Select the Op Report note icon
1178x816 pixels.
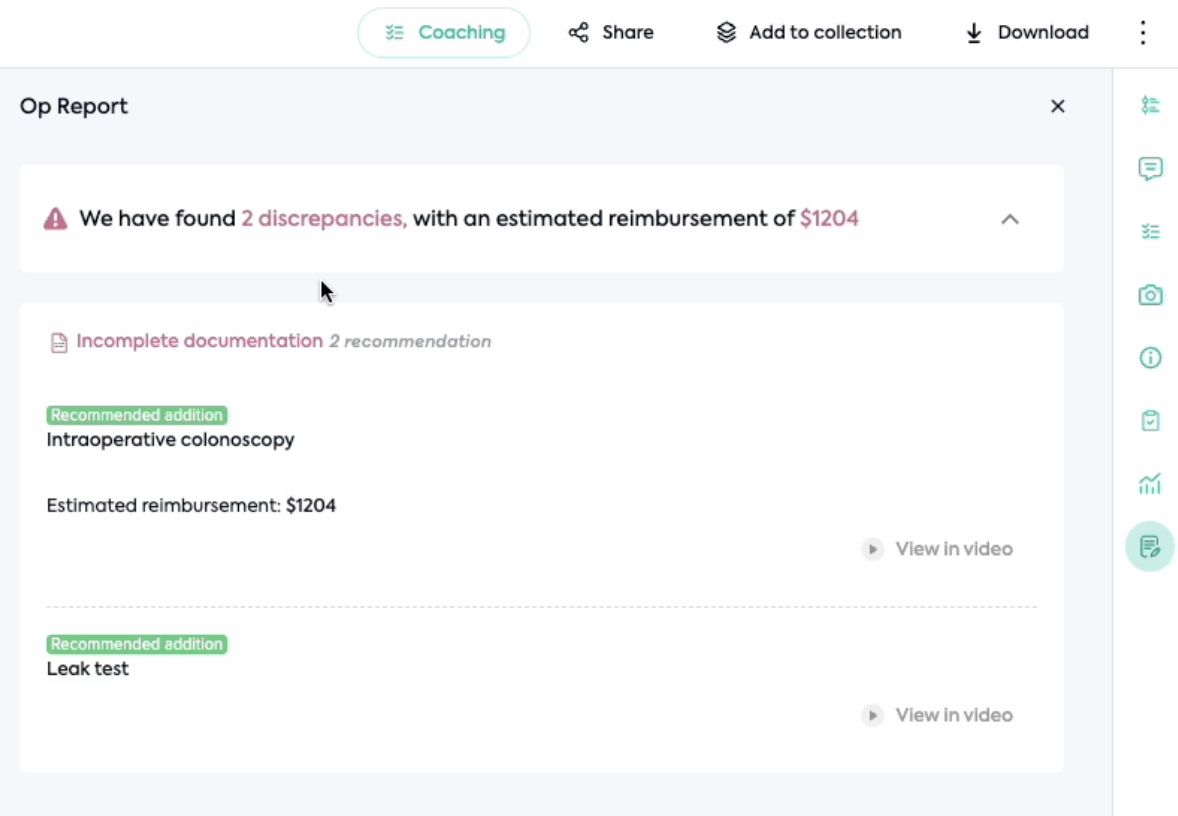click(x=1150, y=547)
